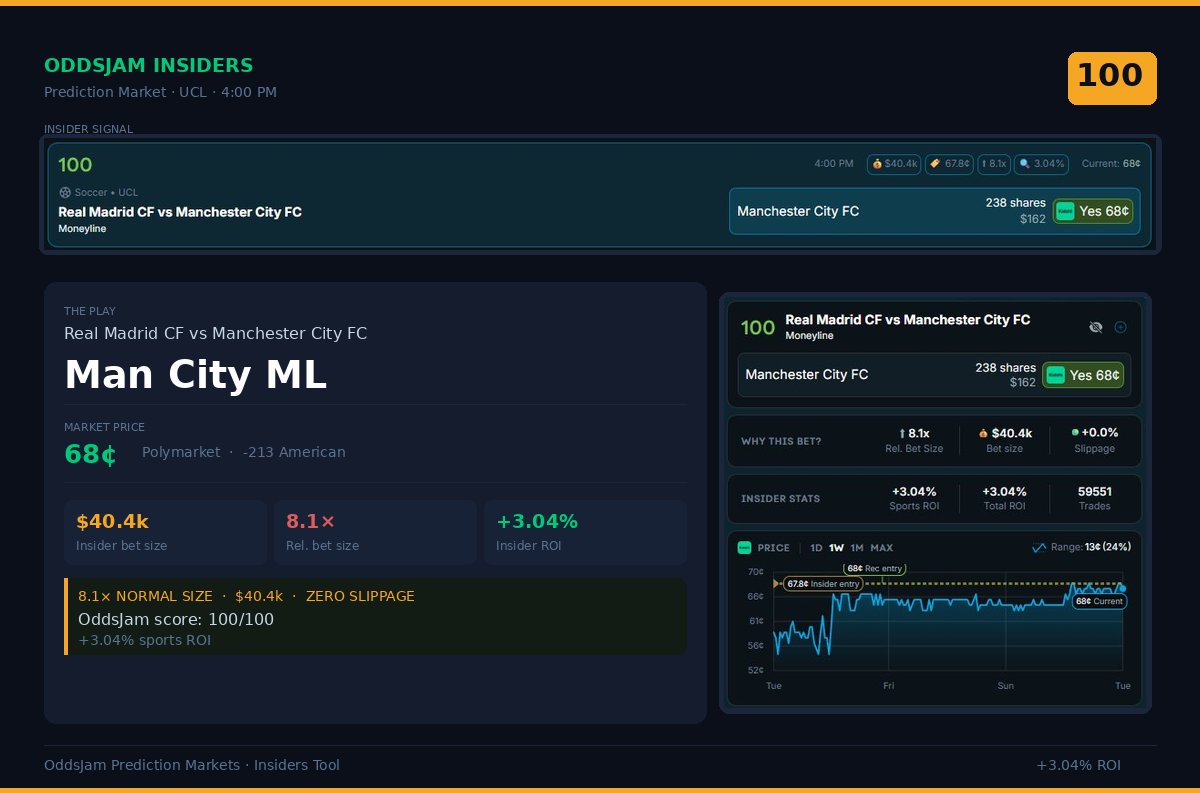Click 'Polymarket · -213 American' text
The height and width of the screenshot is (793, 1200).
(244, 452)
